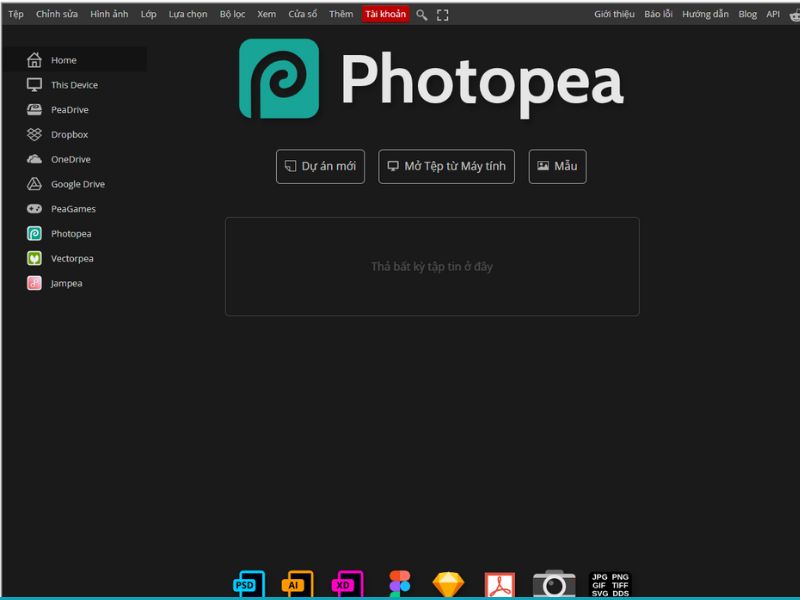Open the Tệp menu
This screenshot has height=600, width=800.
(x=15, y=14)
